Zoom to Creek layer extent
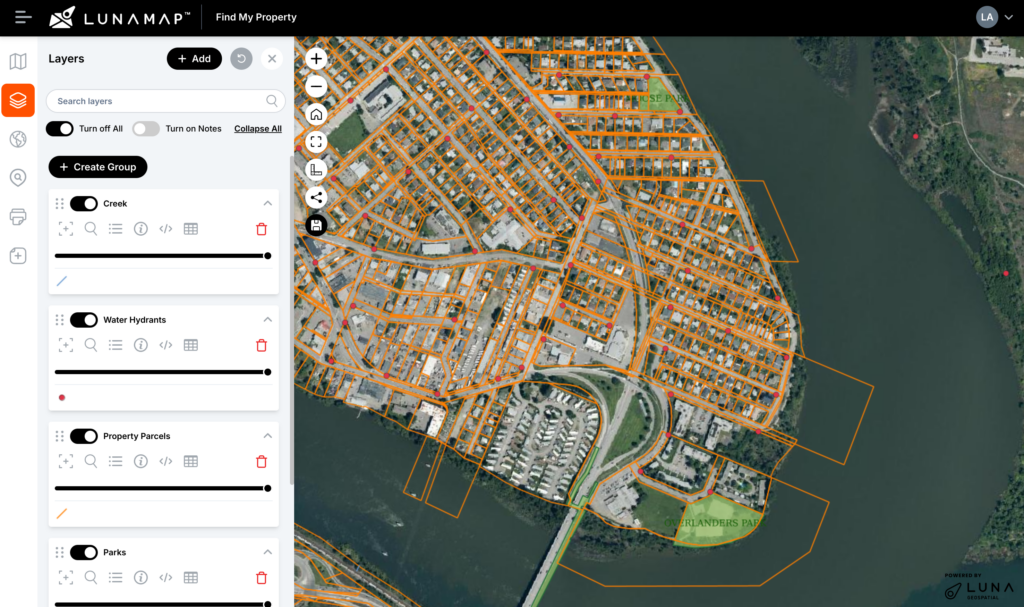The width and height of the screenshot is (1024, 607). click(66, 229)
